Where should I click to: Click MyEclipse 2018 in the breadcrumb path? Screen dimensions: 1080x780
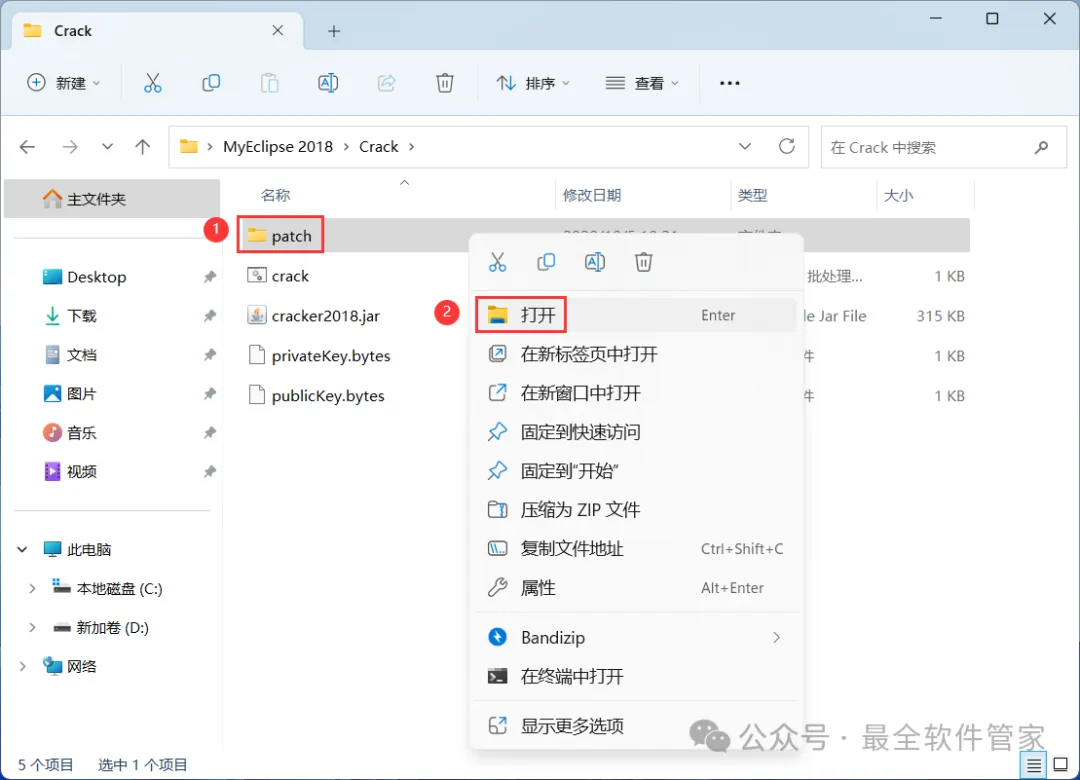[278, 147]
